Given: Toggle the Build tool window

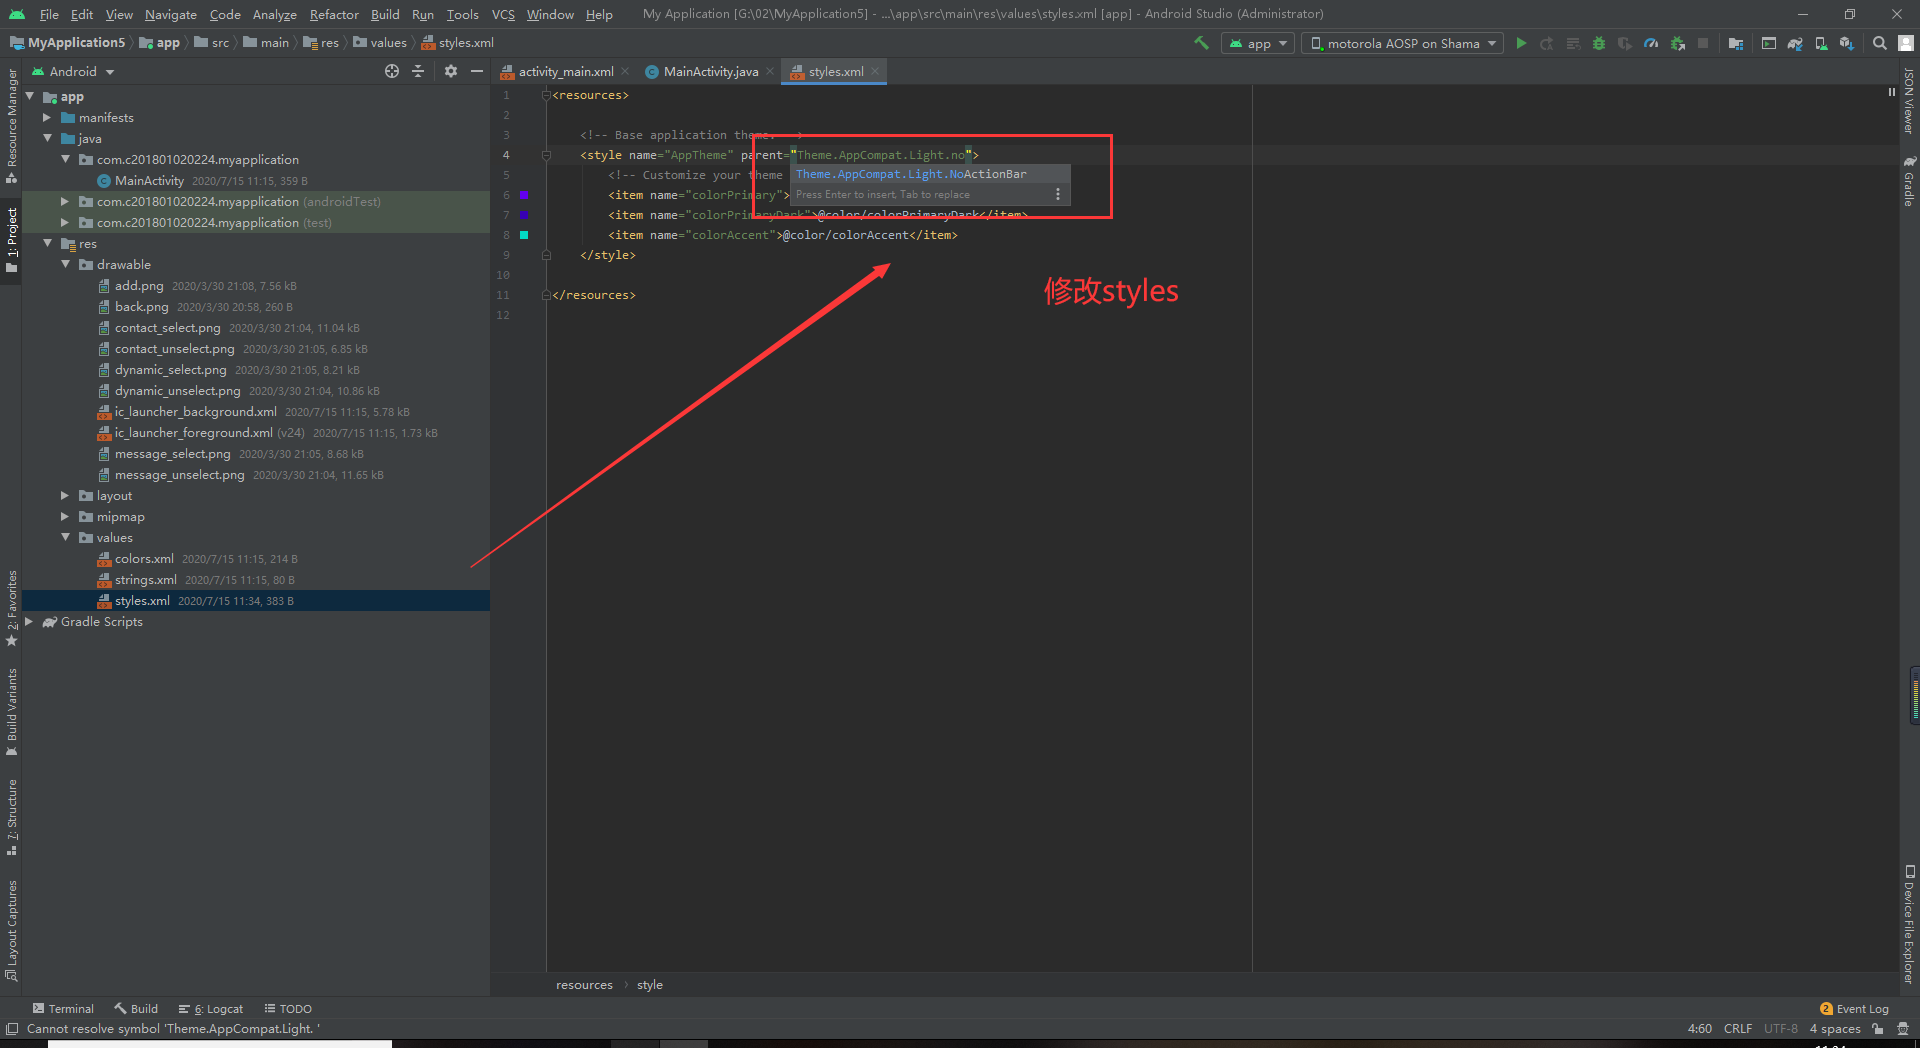Looking at the screenshot, I should [x=136, y=1009].
